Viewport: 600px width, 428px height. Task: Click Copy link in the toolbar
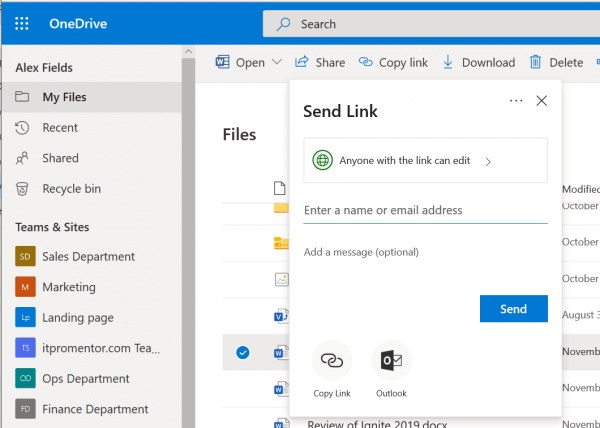(393, 62)
